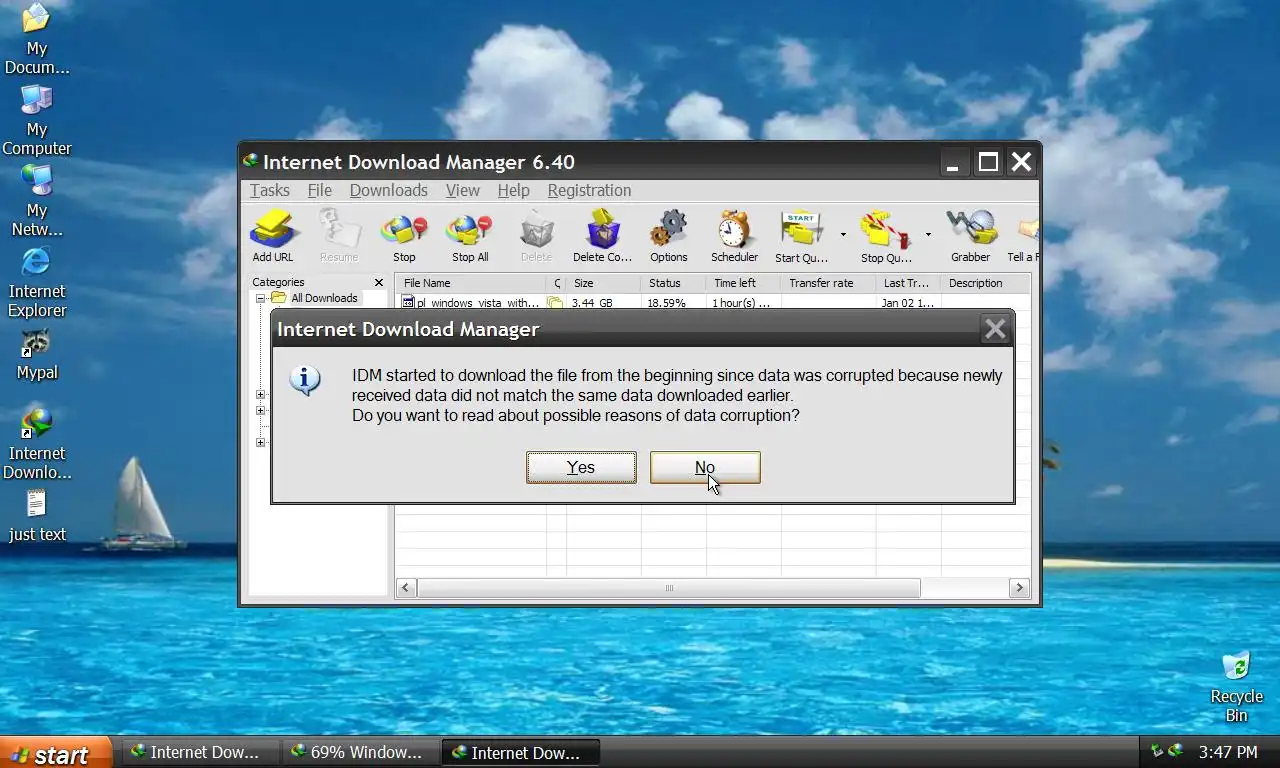Click the Q queue column header

(x=557, y=283)
